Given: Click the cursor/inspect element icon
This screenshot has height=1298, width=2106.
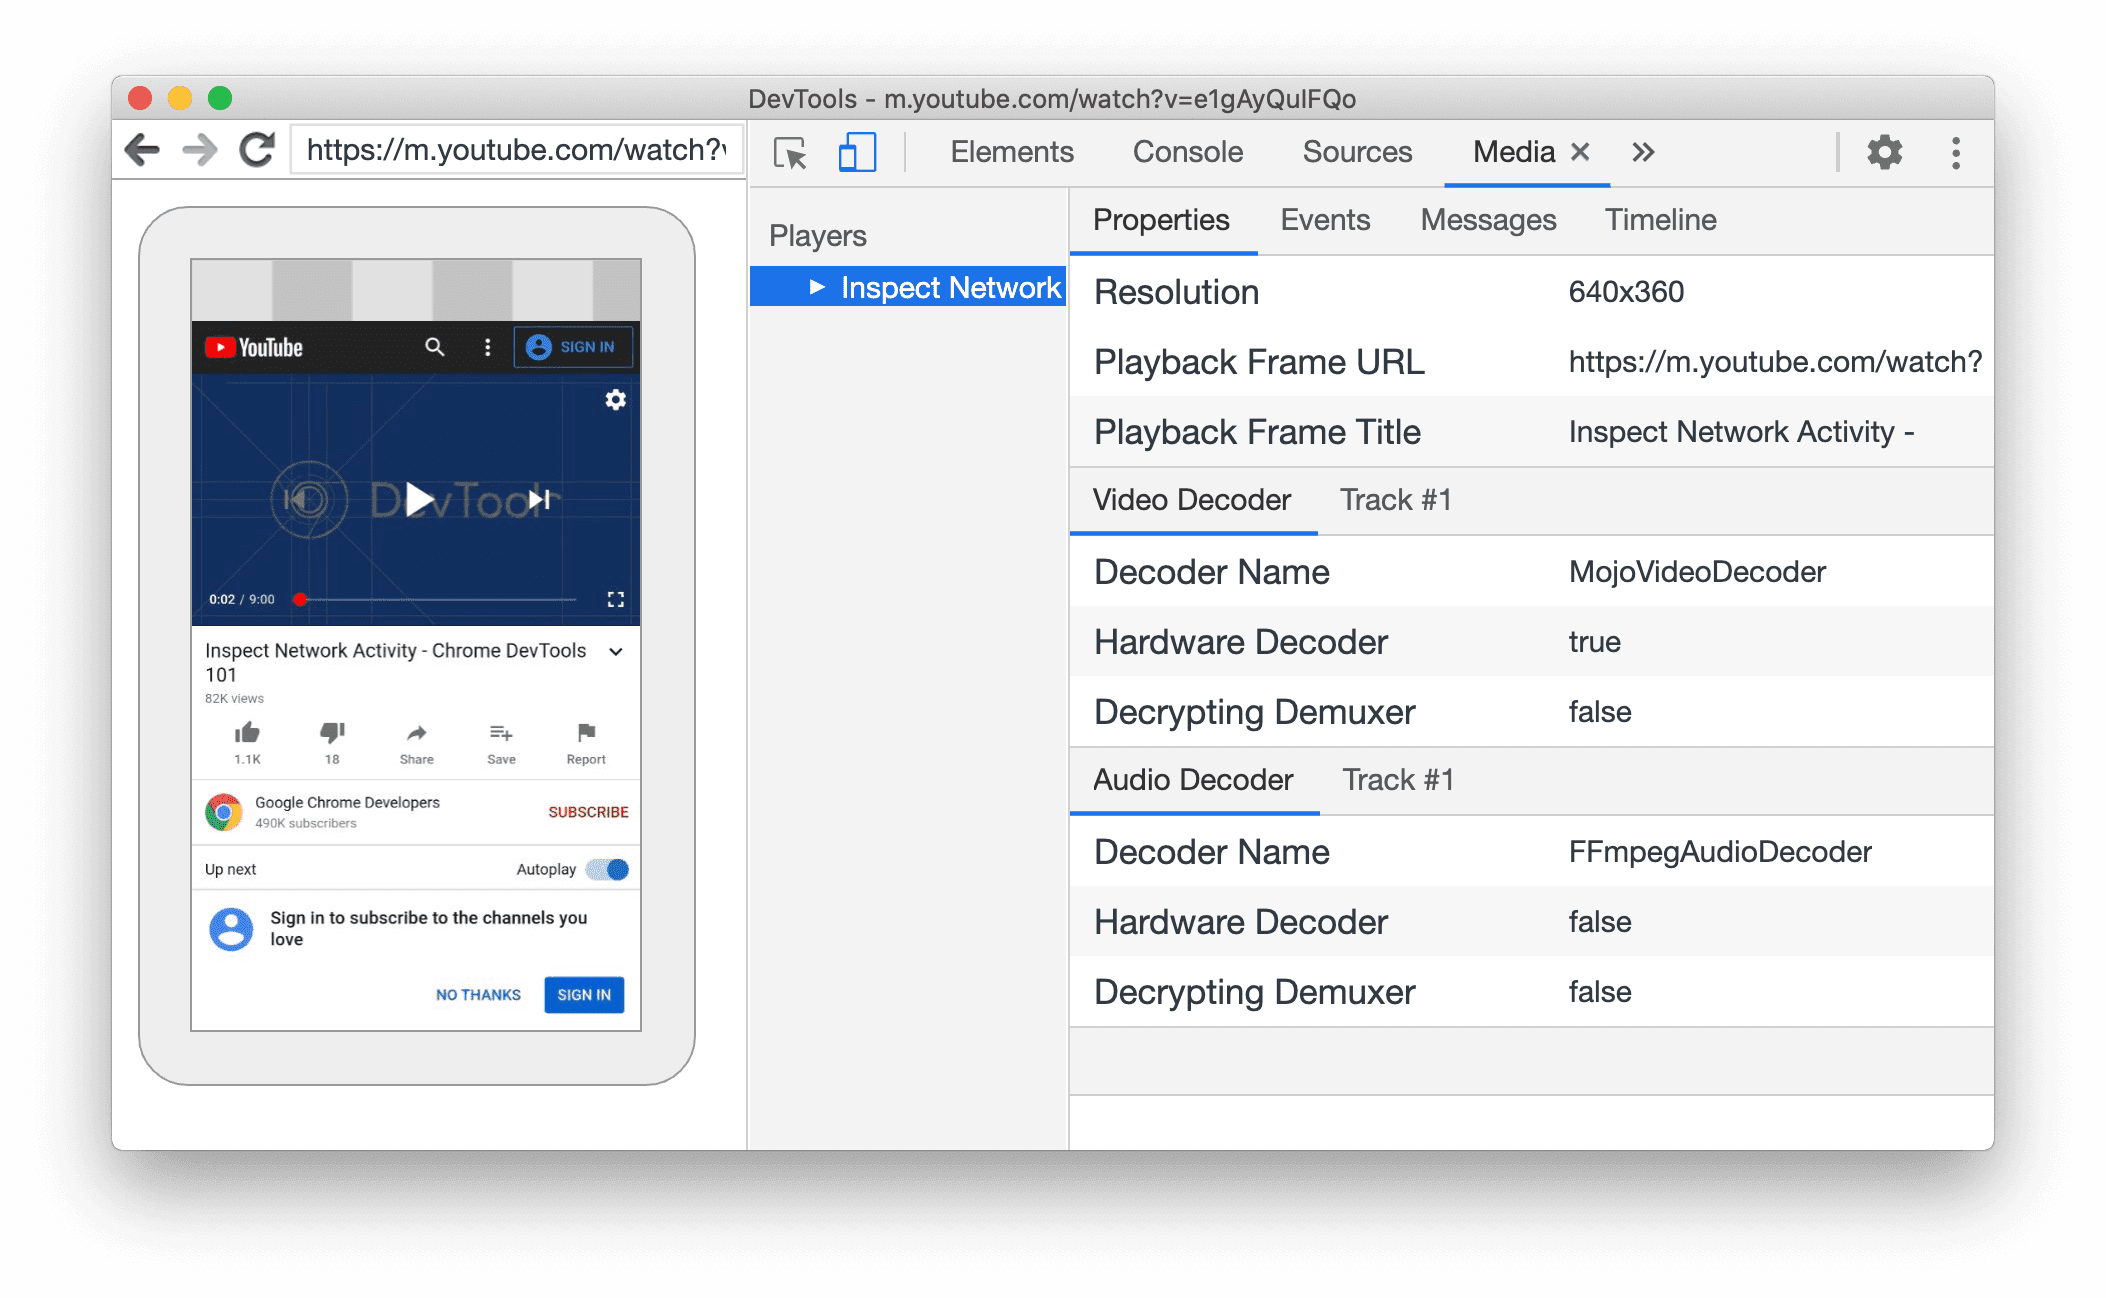Looking at the screenshot, I should tap(790, 152).
